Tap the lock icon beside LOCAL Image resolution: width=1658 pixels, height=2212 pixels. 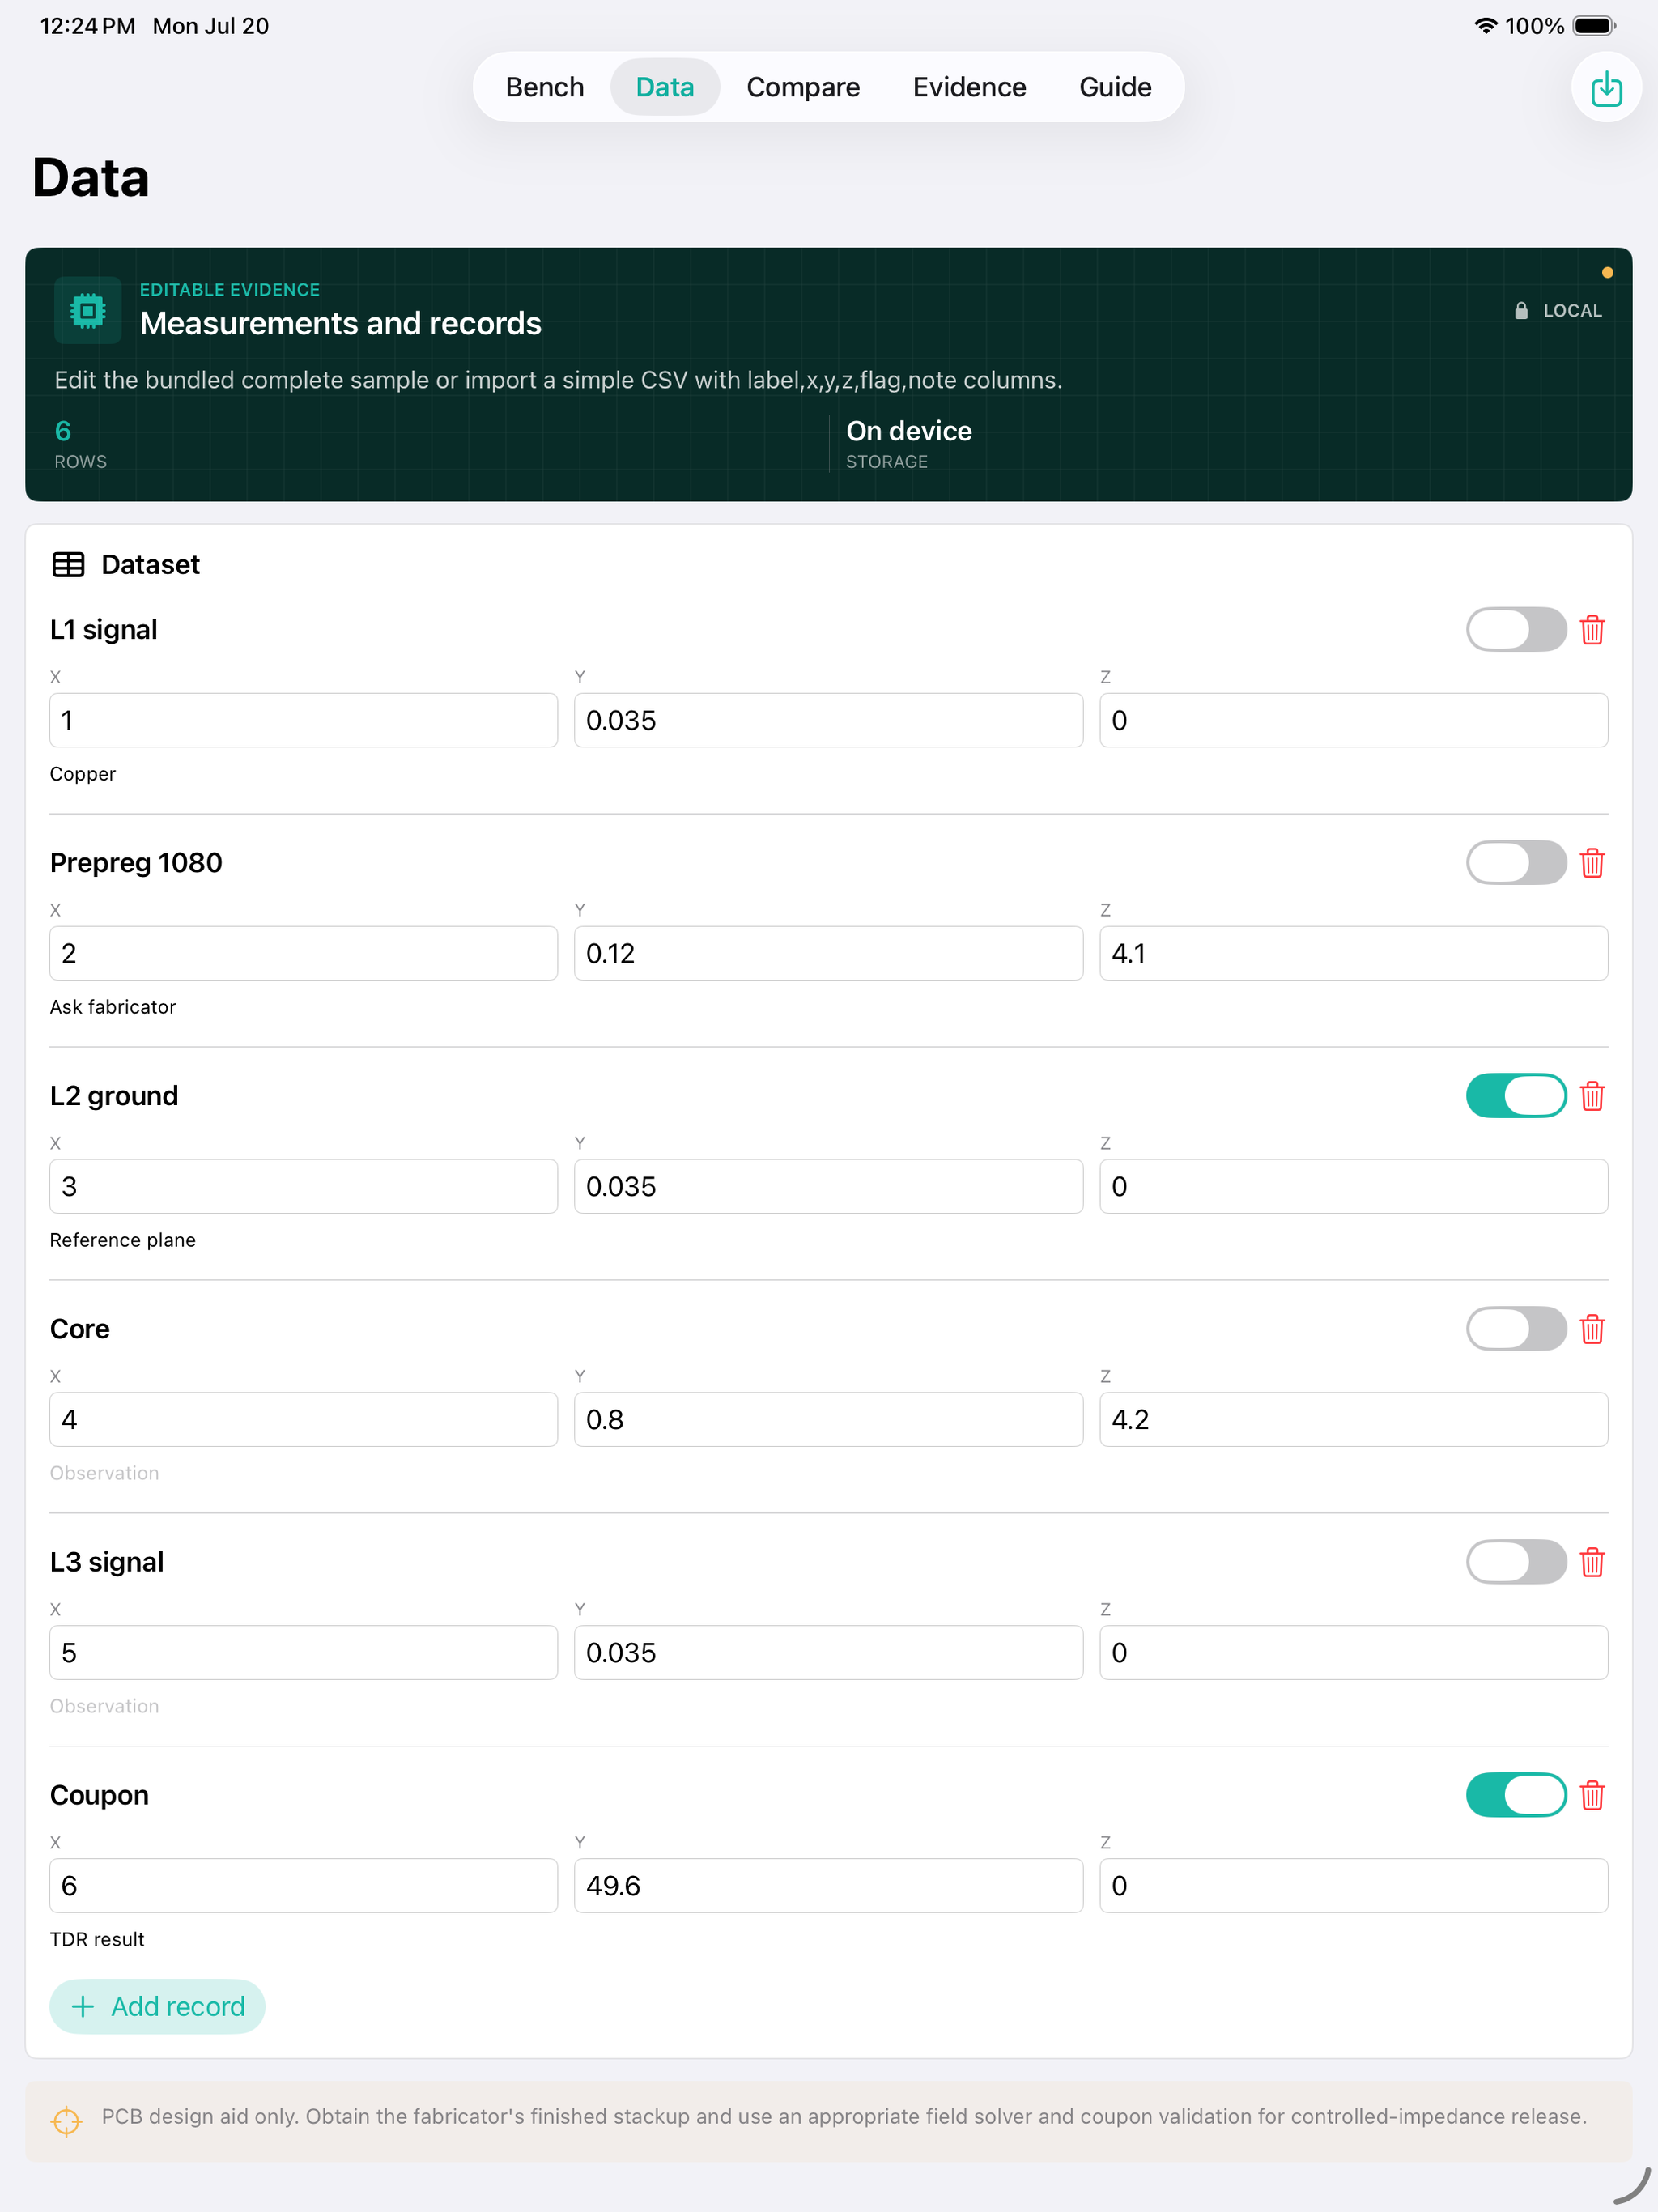(x=1521, y=311)
